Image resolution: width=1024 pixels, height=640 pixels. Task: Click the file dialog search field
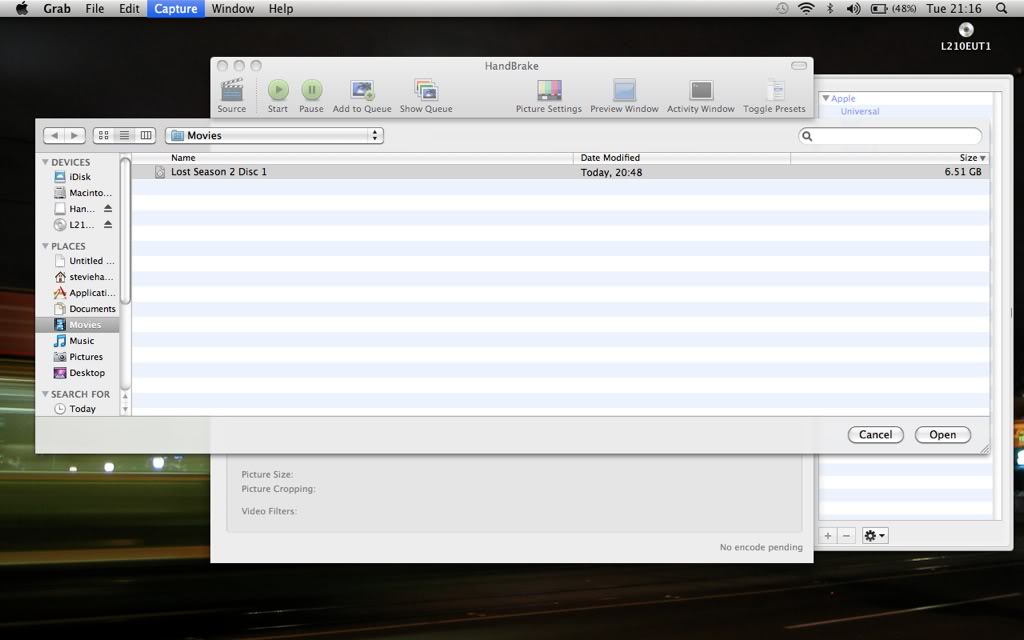[890, 136]
